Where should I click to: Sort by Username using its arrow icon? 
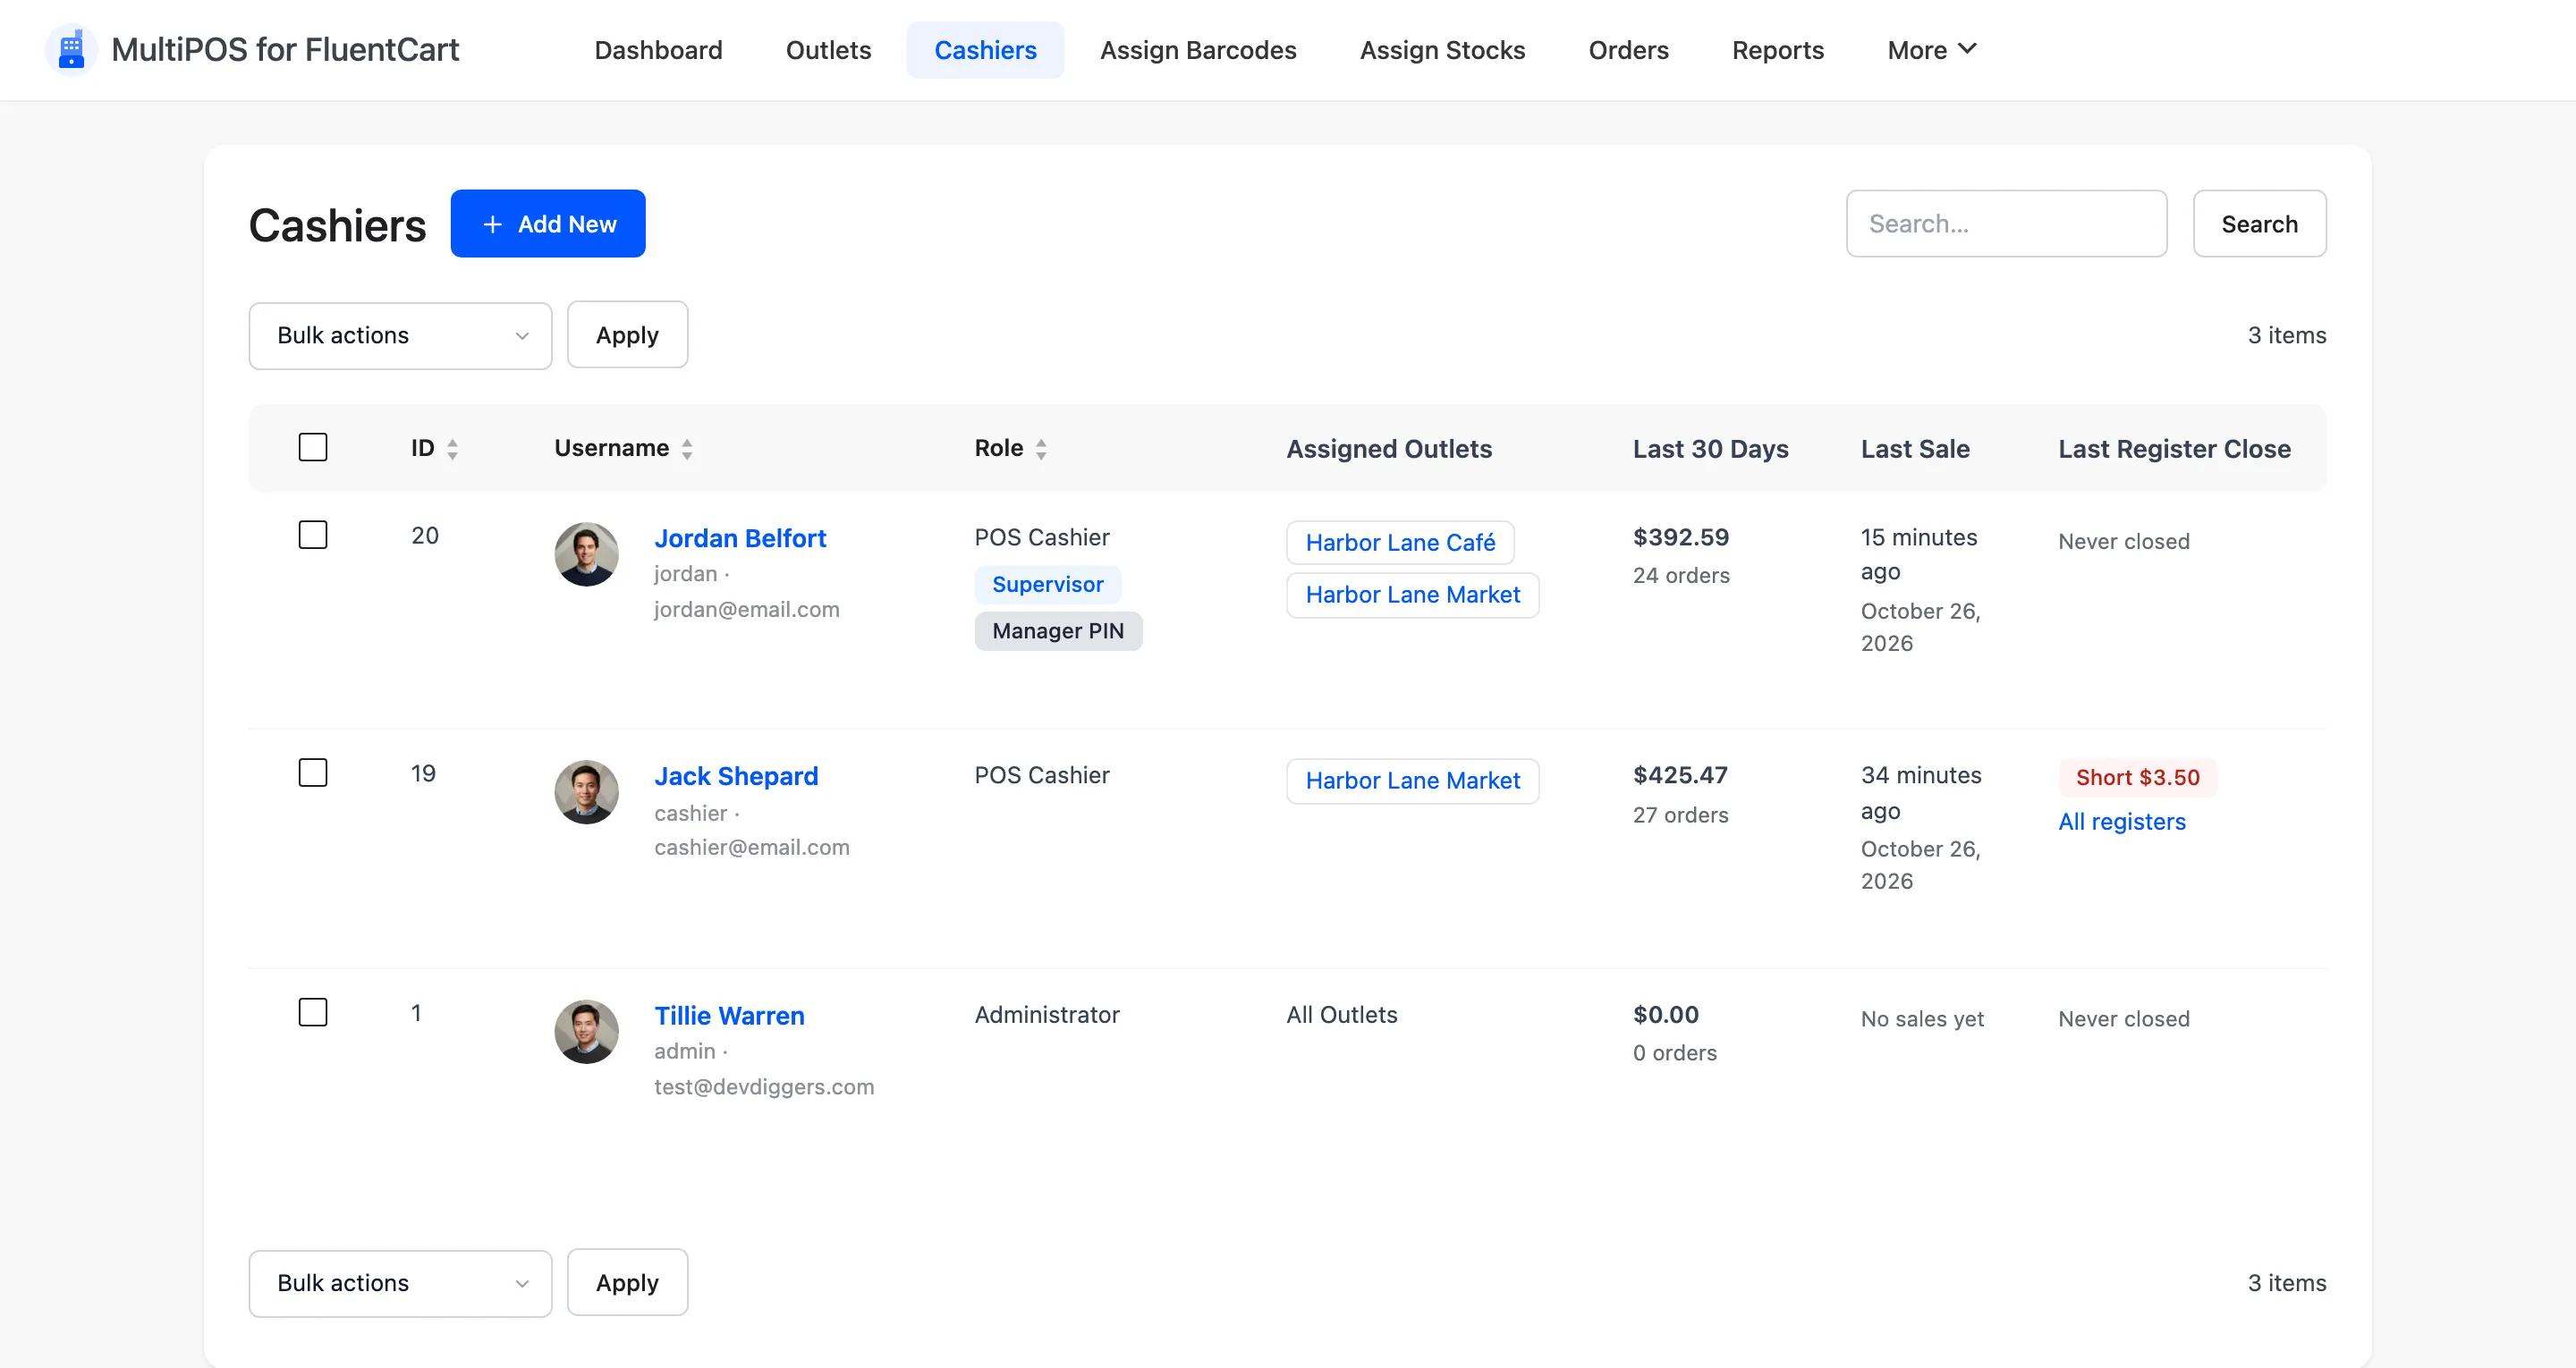tap(687, 449)
